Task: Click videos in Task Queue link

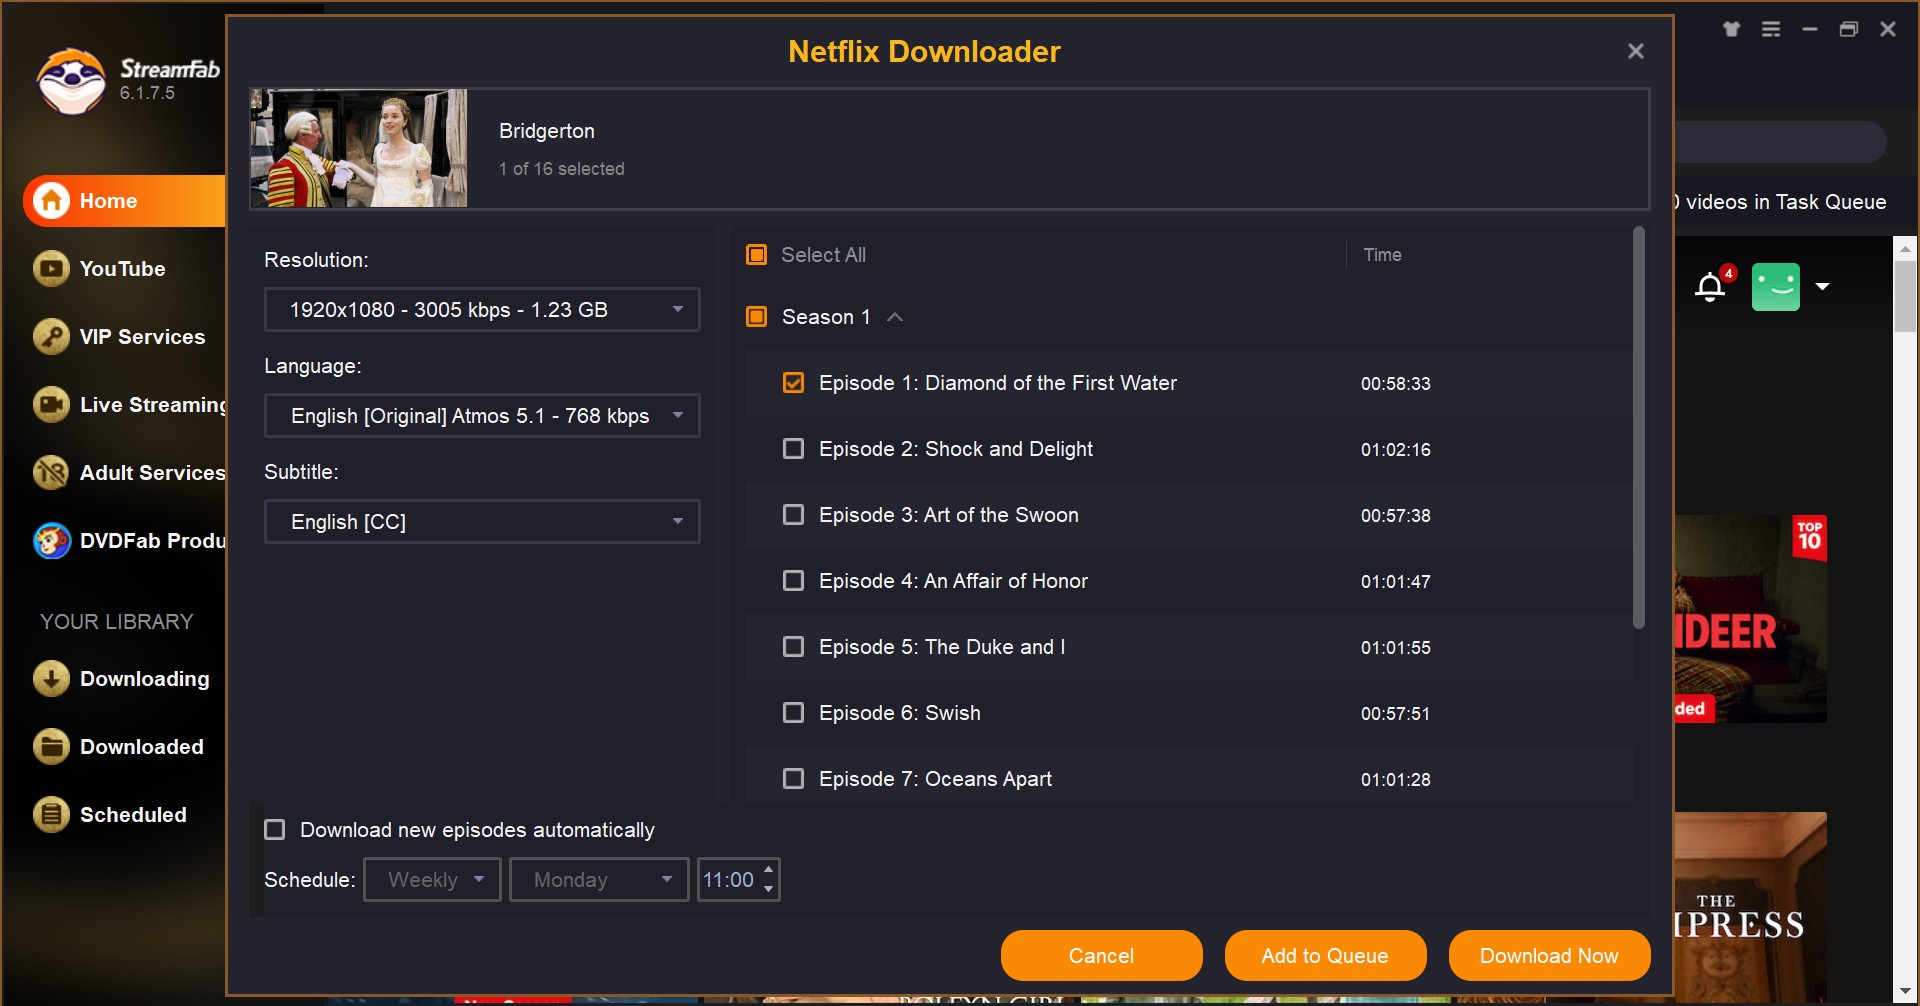Action: click(1781, 202)
